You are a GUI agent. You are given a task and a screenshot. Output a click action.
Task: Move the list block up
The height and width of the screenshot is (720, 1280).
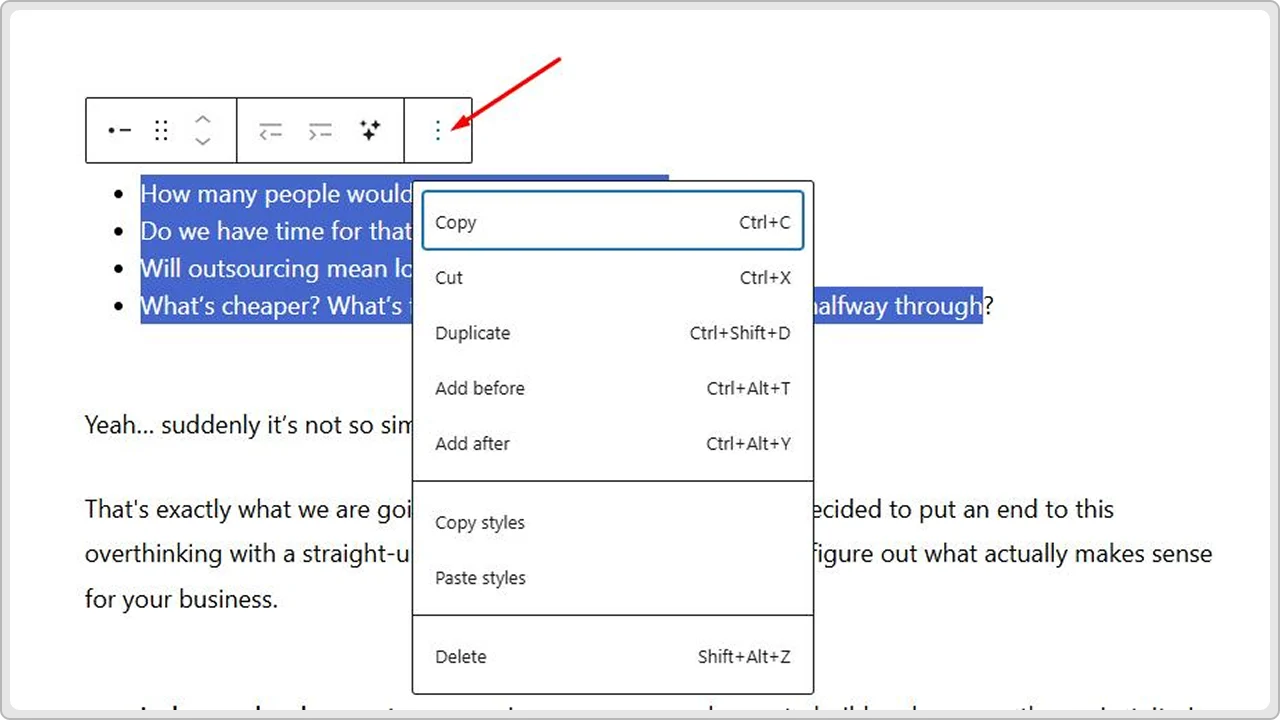click(x=203, y=119)
